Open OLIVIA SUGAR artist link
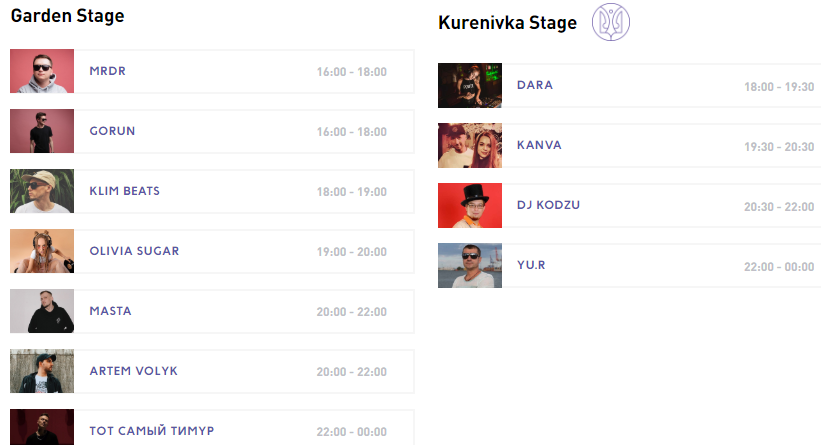 pos(134,251)
